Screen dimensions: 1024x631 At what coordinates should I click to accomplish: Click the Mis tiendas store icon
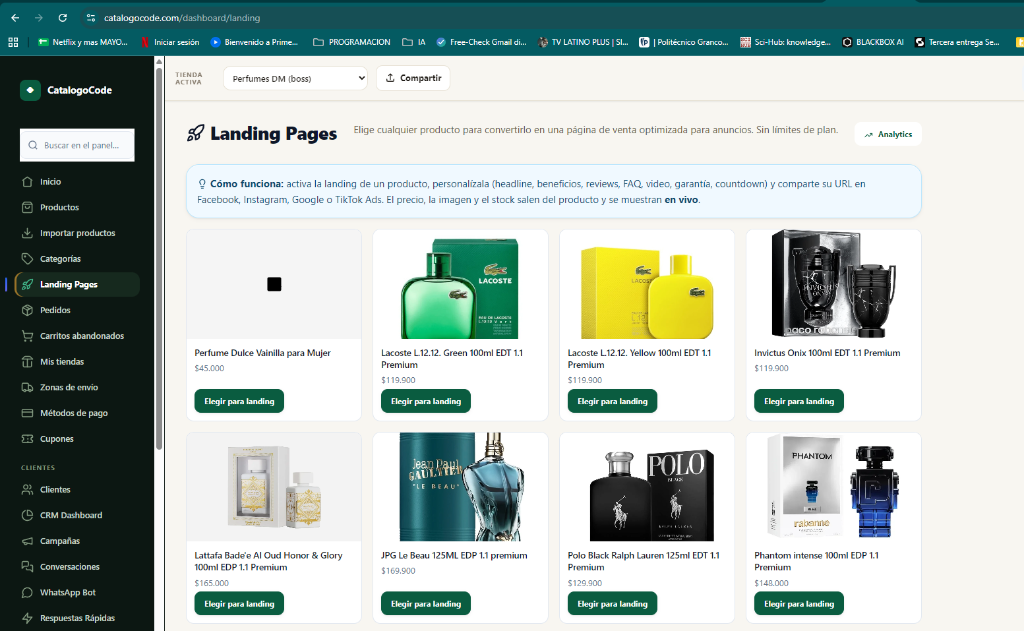[27, 361]
